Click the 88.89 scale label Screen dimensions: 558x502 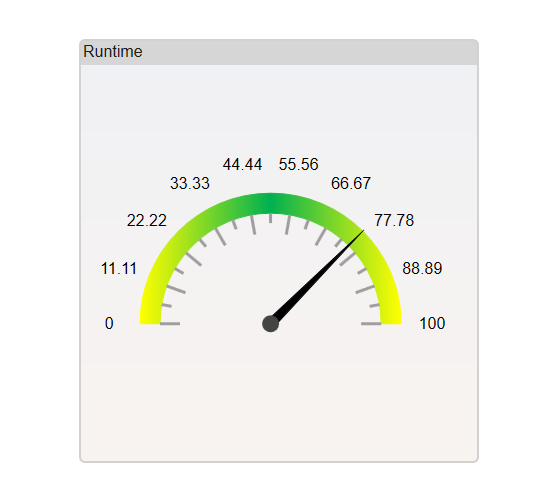click(x=422, y=269)
